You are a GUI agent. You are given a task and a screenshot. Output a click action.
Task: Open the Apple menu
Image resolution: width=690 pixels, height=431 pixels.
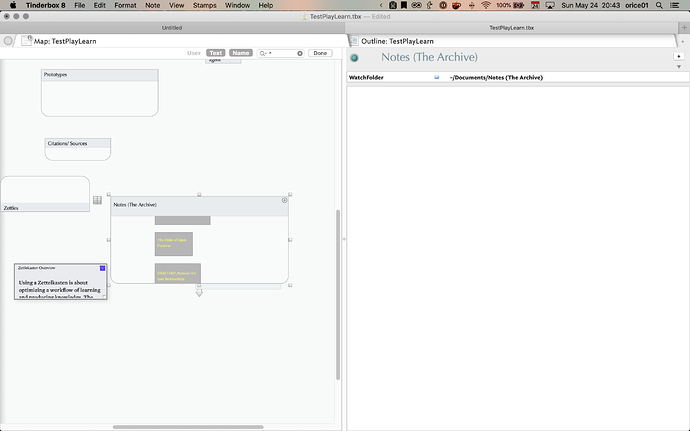(13, 5)
